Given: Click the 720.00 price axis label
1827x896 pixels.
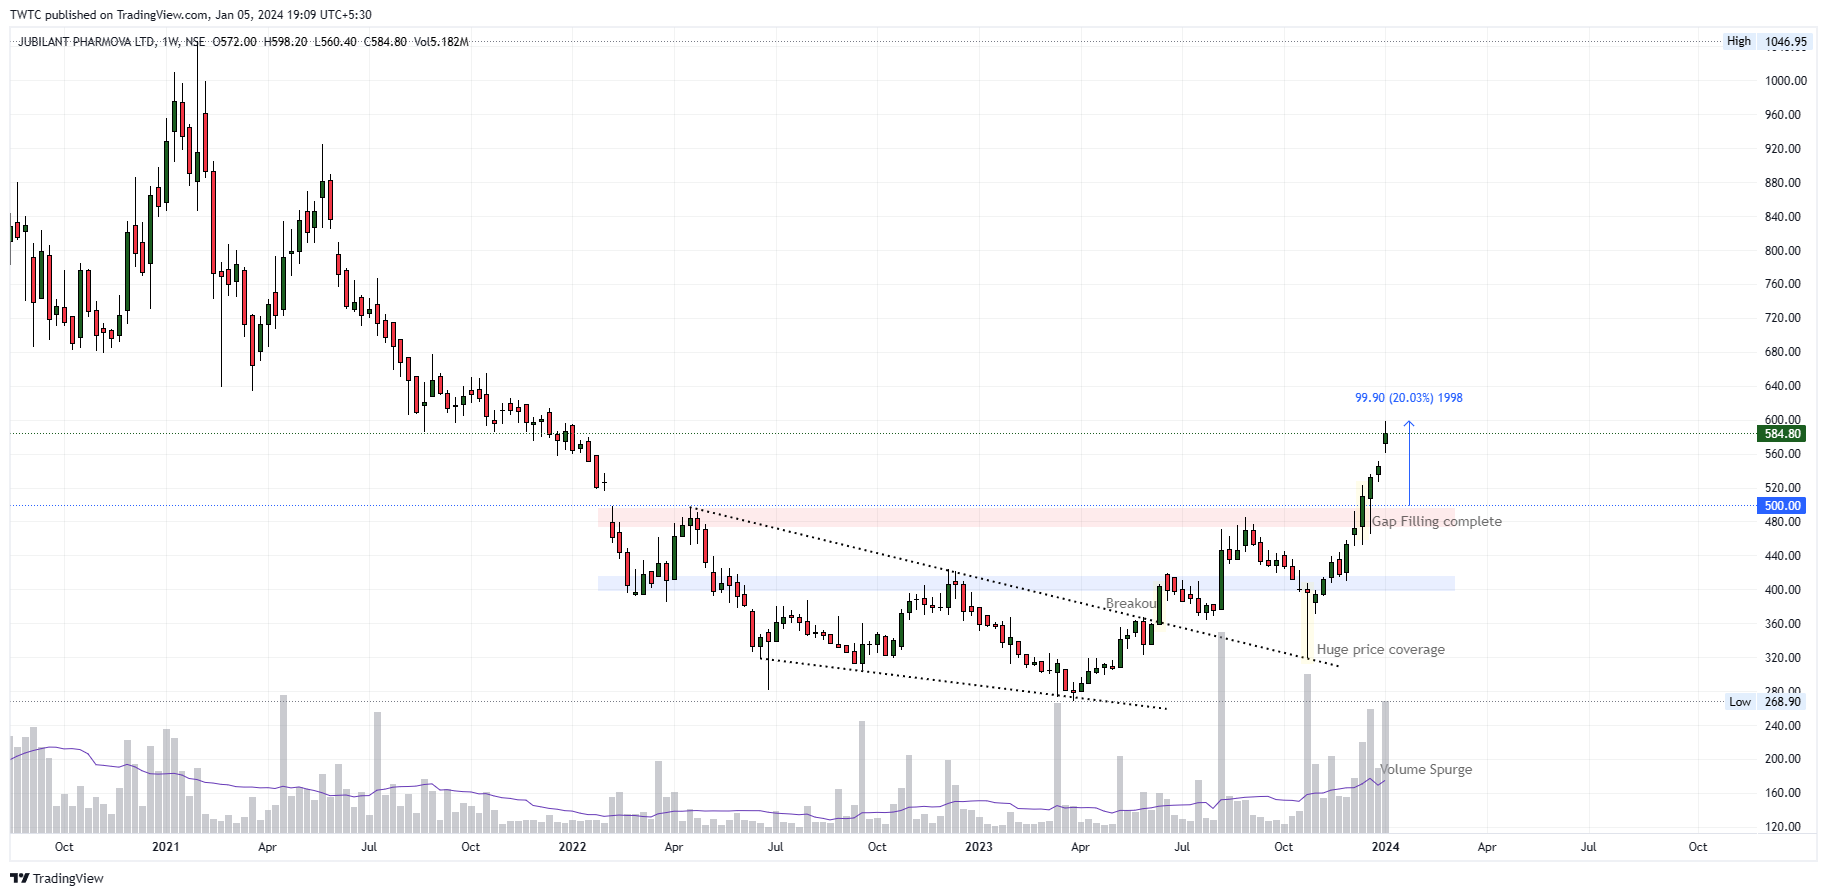Looking at the screenshot, I should click(1782, 318).
